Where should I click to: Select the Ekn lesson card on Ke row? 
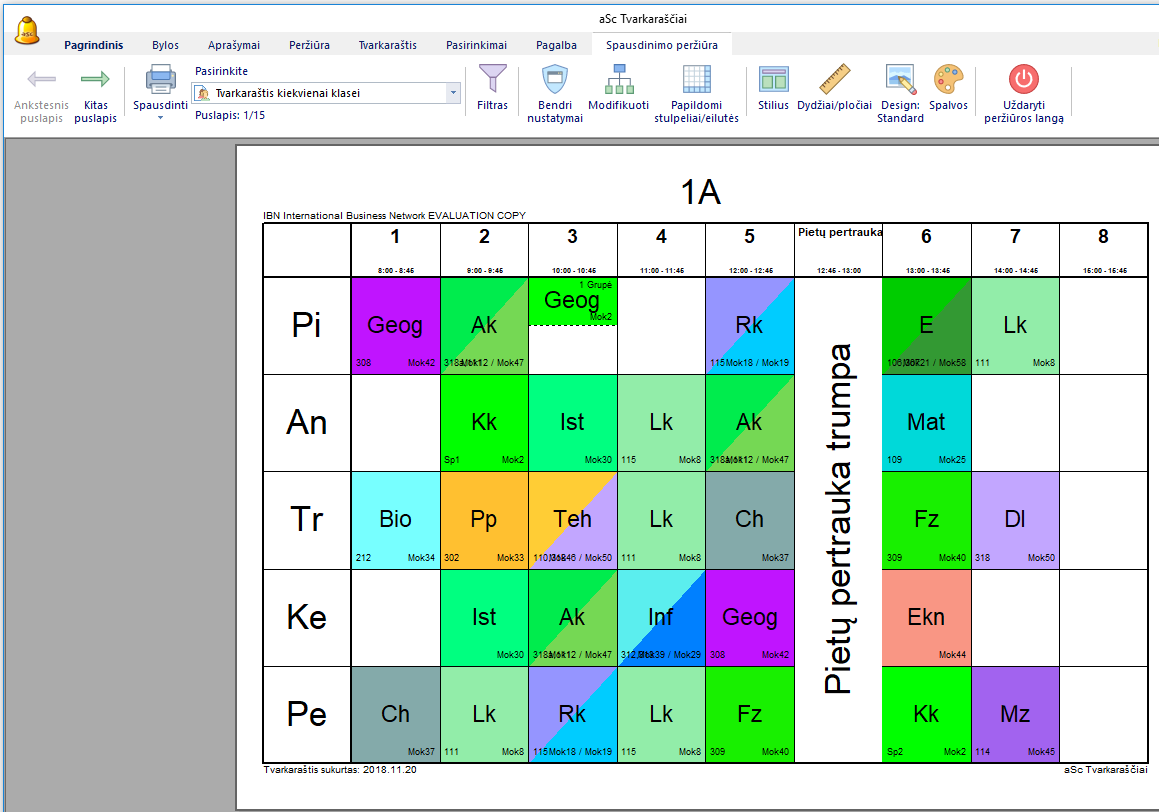pyautogui.click(x=926, y=617)
